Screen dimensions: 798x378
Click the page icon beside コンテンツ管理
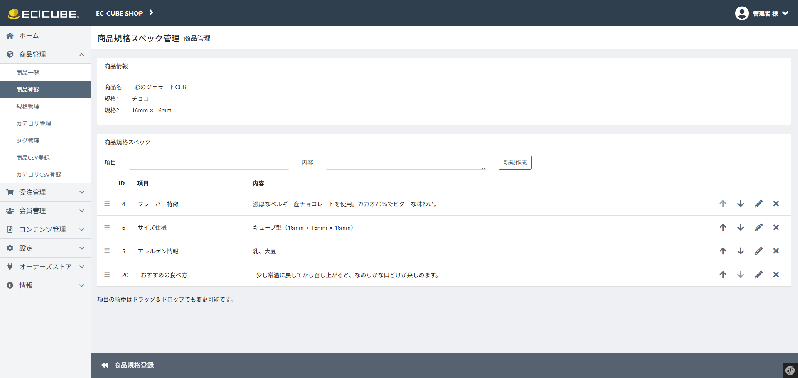coord(10,229)
